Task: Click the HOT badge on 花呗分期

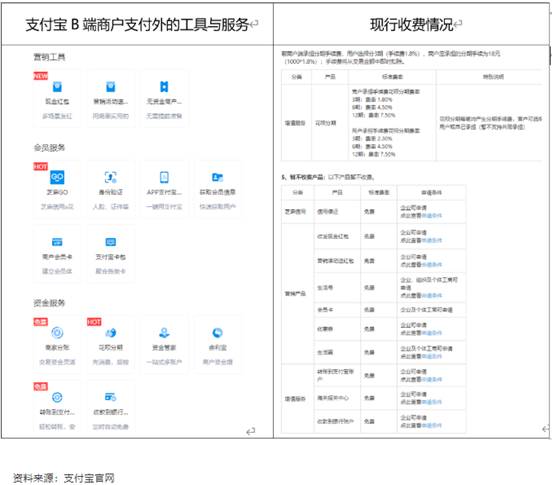Action: pyautogui.click(x=94, y=322)
